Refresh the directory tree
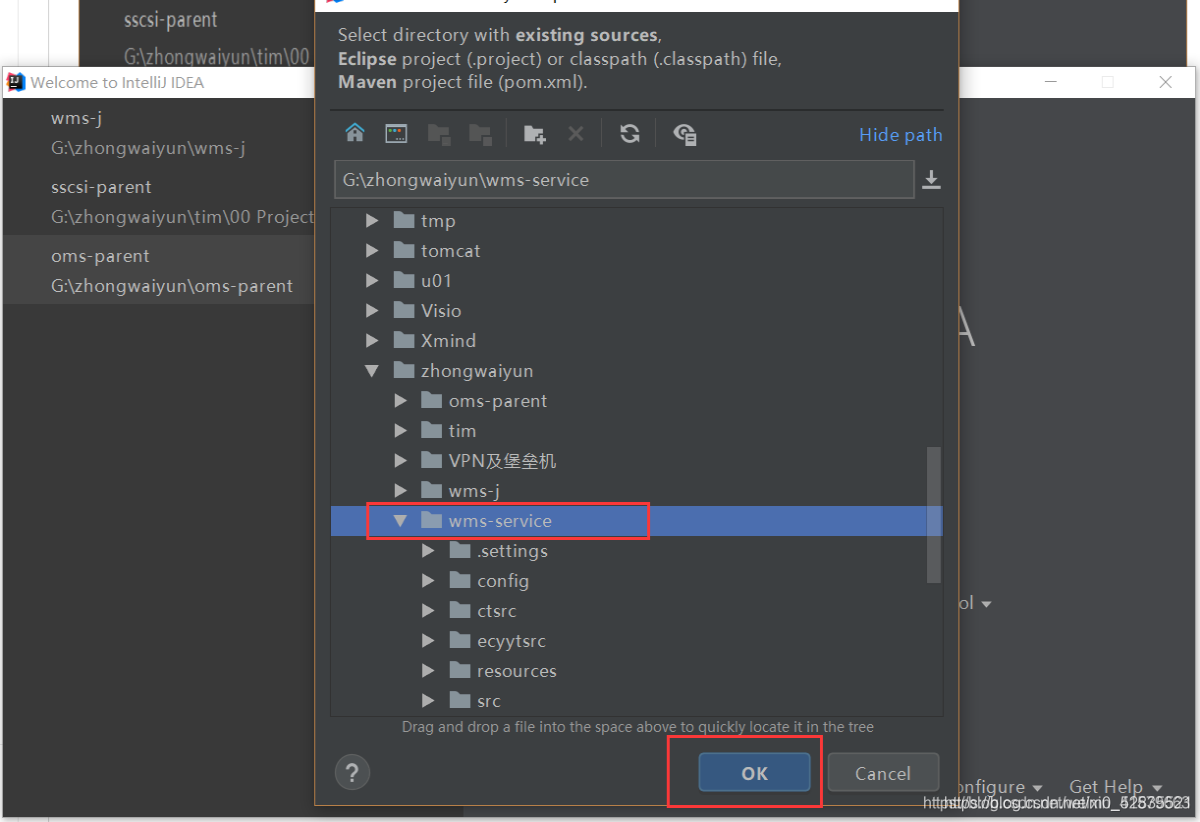Image resolution: width=1200 pixels, height=822 pixels. pyautogui.click(x=629, y=133)
